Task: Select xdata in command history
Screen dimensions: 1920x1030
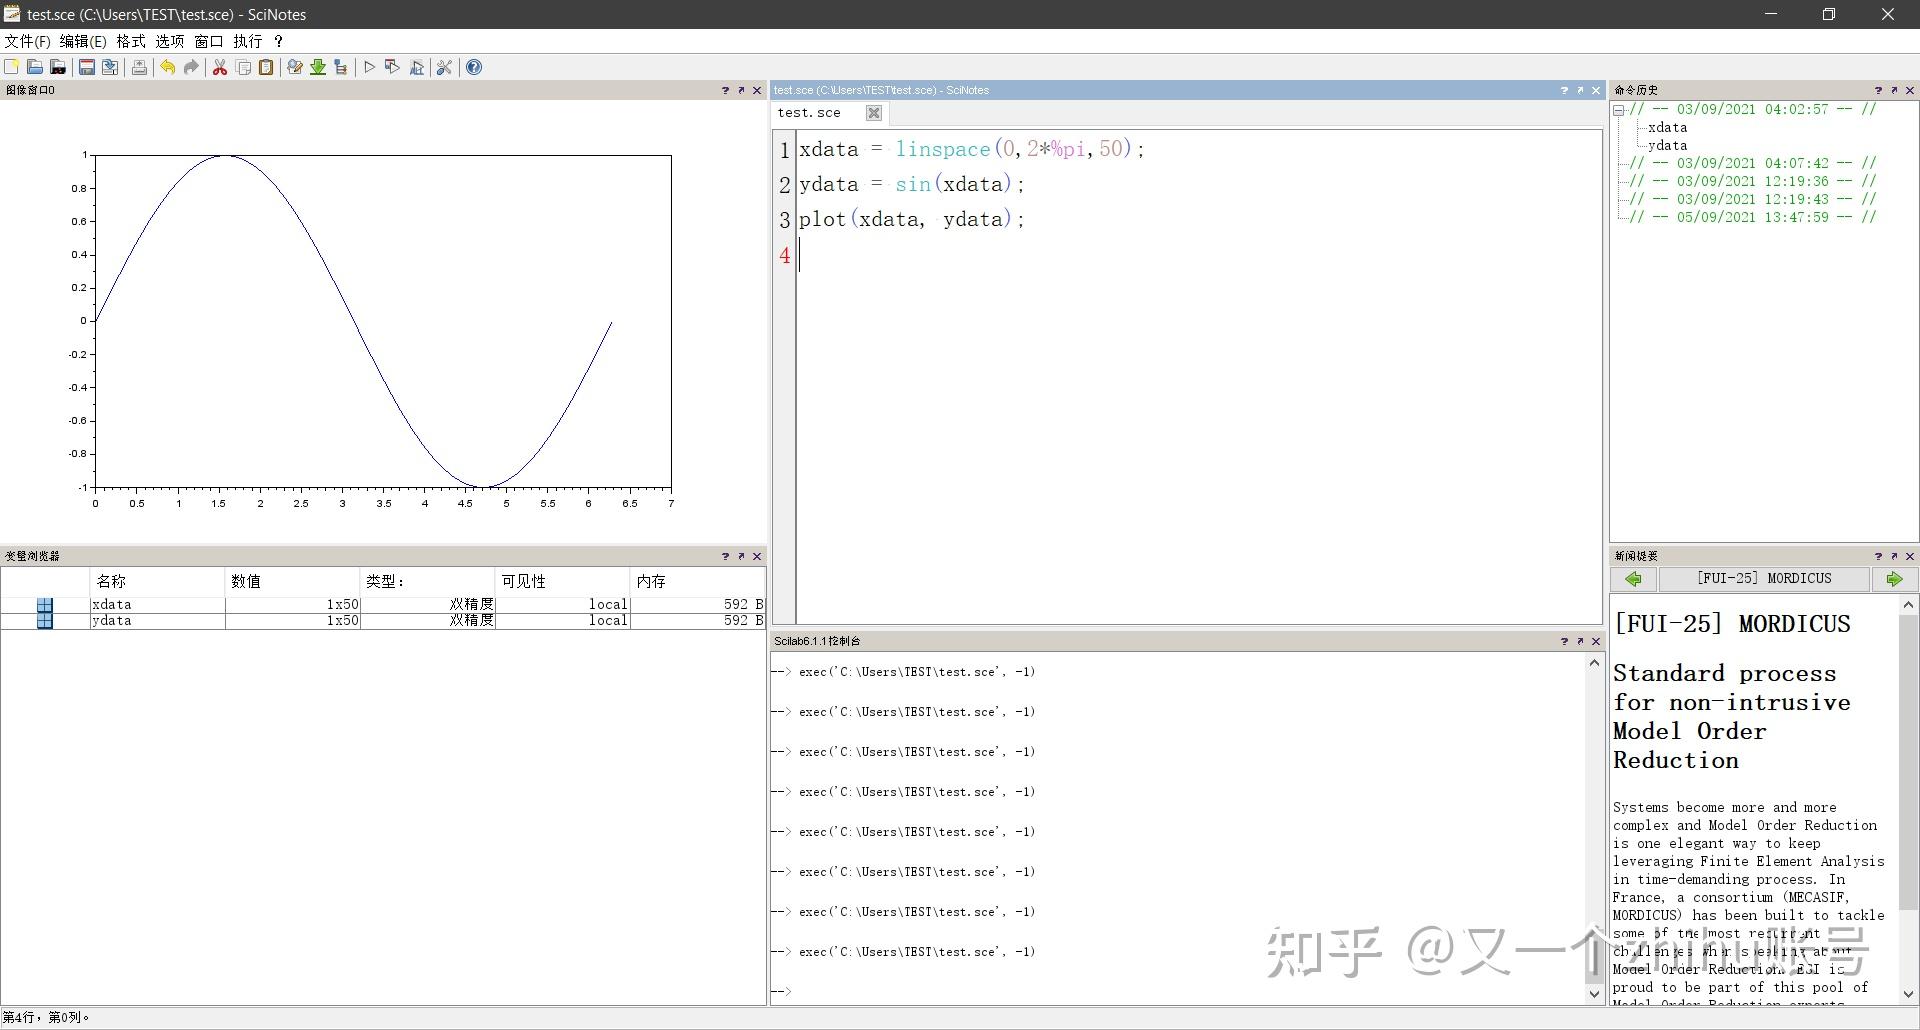Action: (x=1667, y=128)
